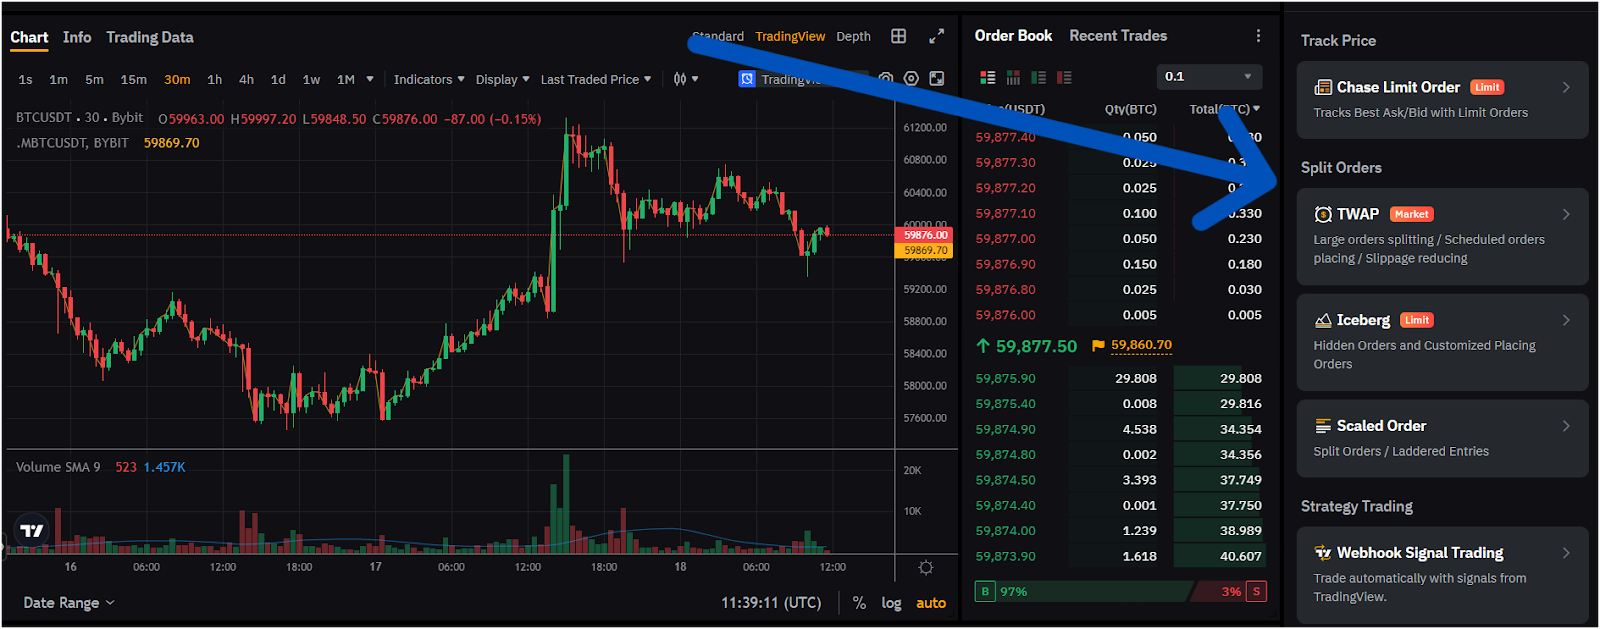Select the 30m timeframe
The width and height of the screenshot is (1600, 629).
coord(177,79)
